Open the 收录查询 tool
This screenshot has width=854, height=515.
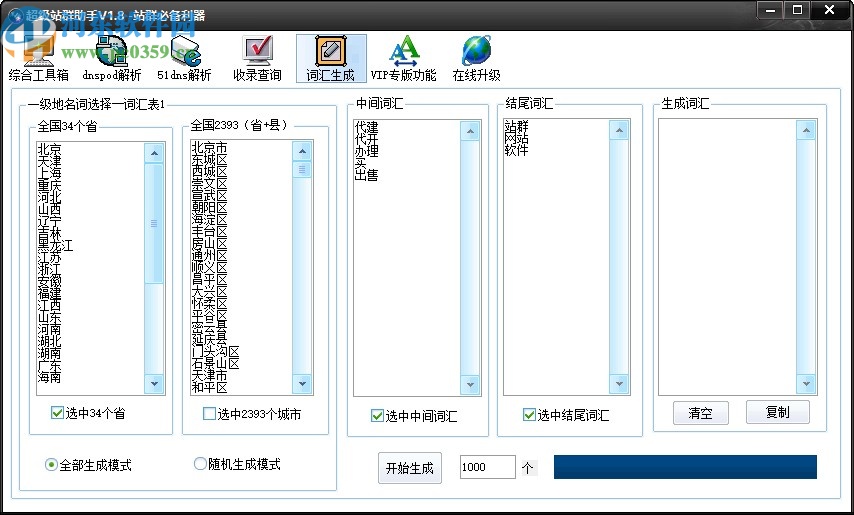(257, 59)
